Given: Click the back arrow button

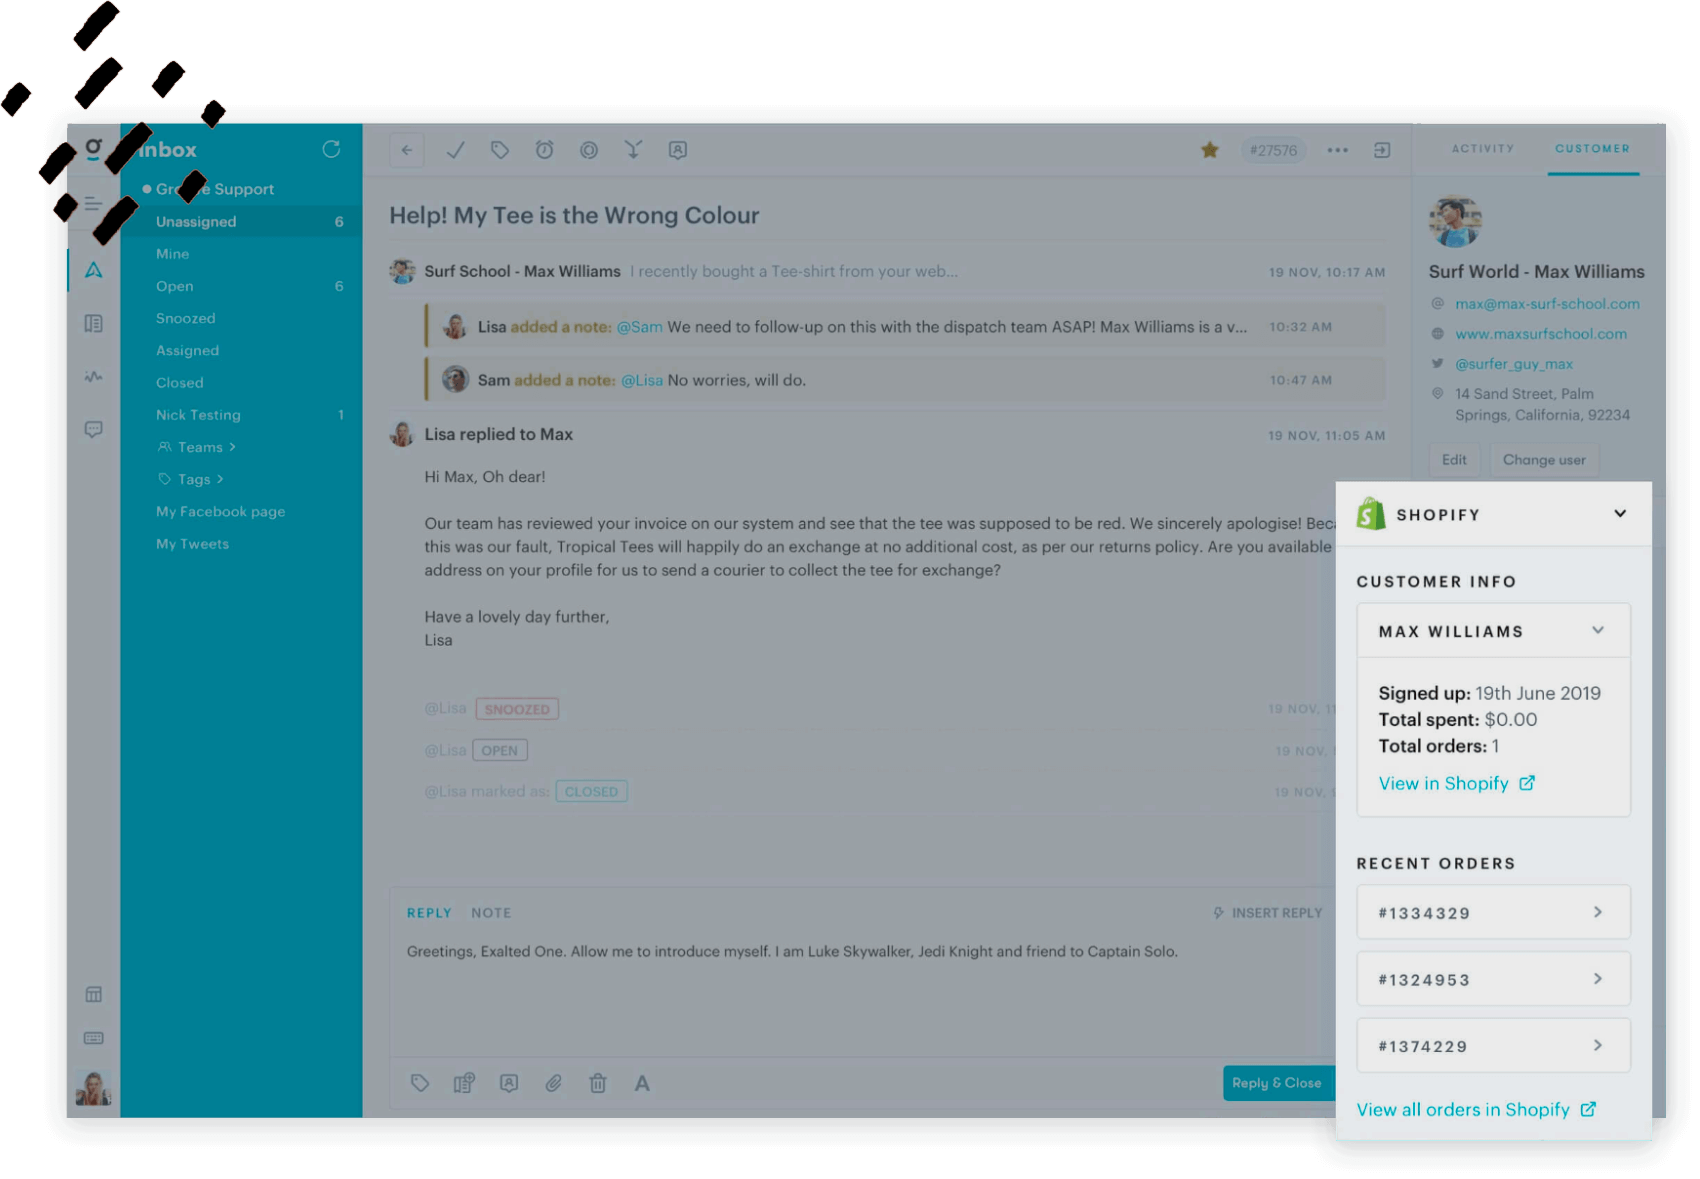Looking at the screenshot, I should (407, 150).
